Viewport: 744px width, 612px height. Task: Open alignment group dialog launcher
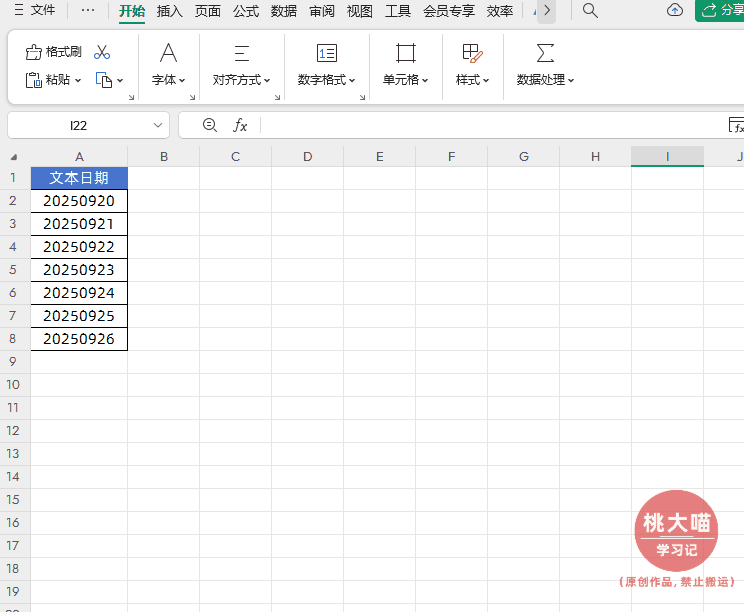coord(278,97)
